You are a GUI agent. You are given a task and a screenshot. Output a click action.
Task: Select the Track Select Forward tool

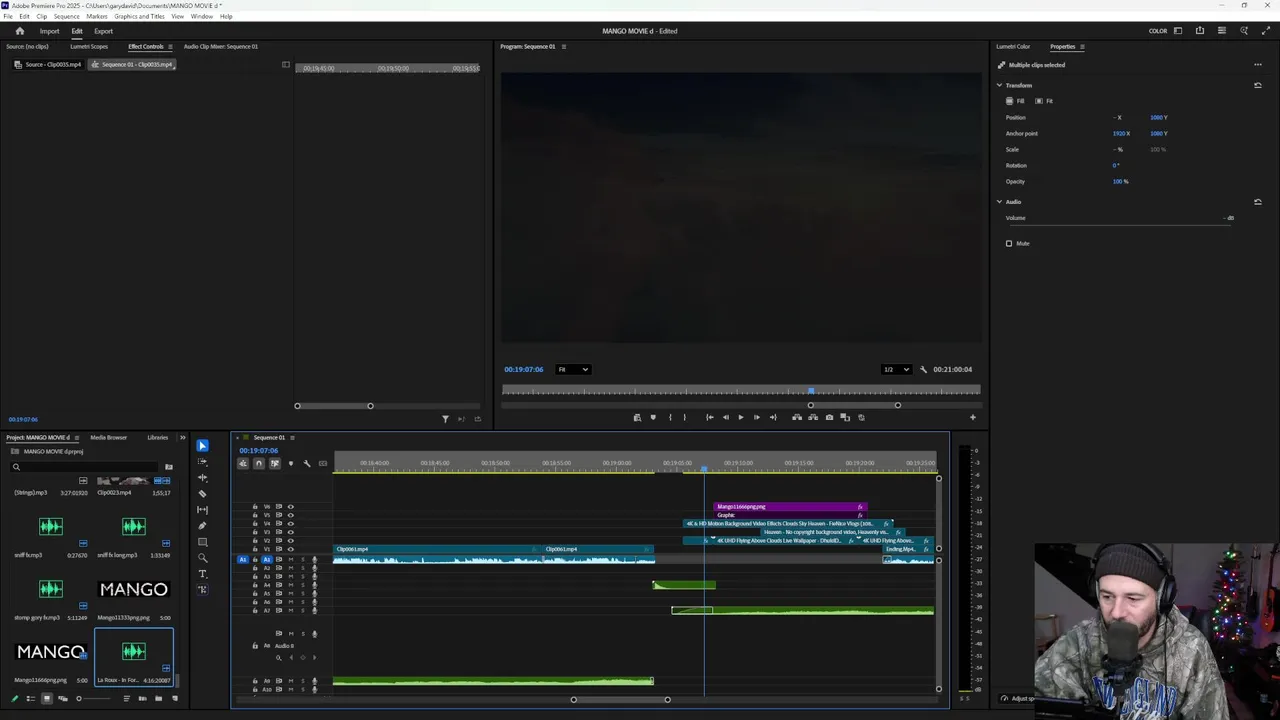click(202, 462)
